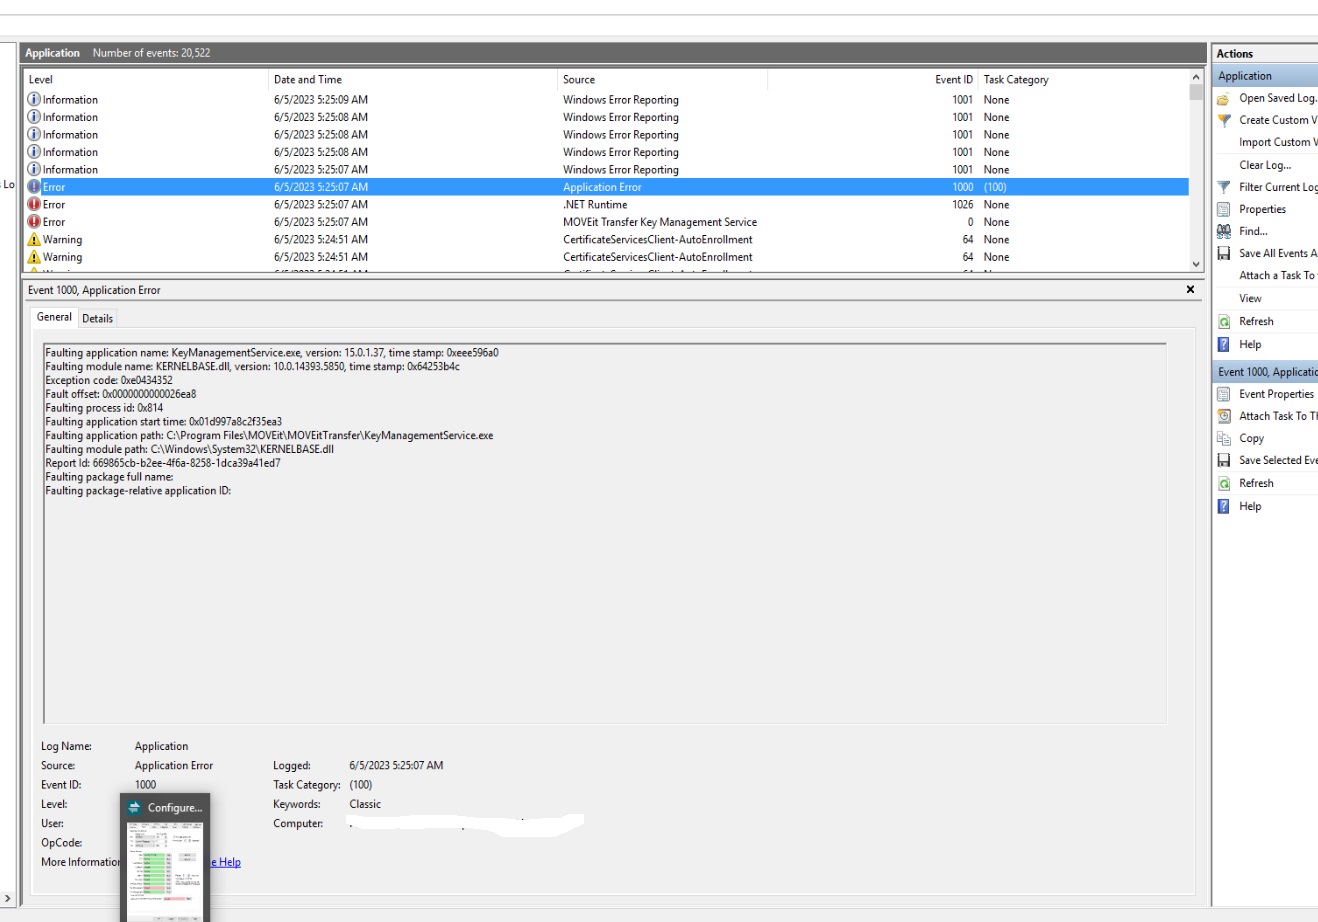Click Create Custom View funnel icon

pos(1223,120)
